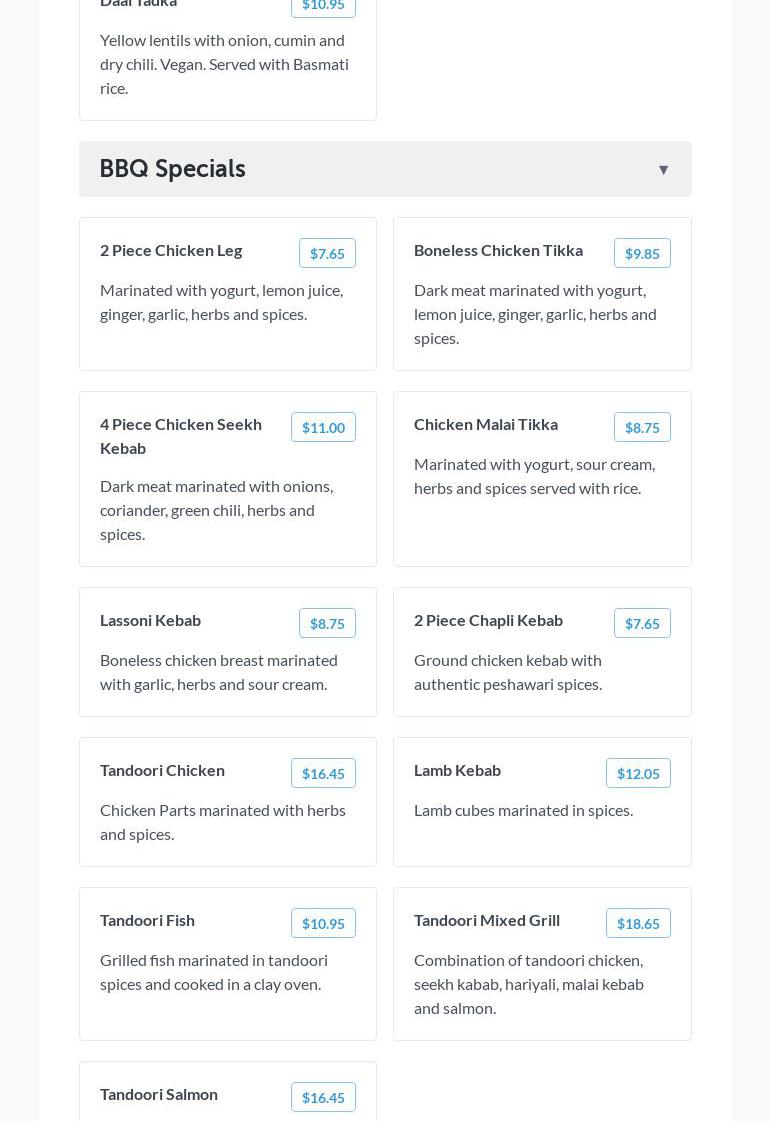The width and height of the screenshot is (770, 1121).
Task: Click the $9.85 price button
Action: (x=642, y=254)
